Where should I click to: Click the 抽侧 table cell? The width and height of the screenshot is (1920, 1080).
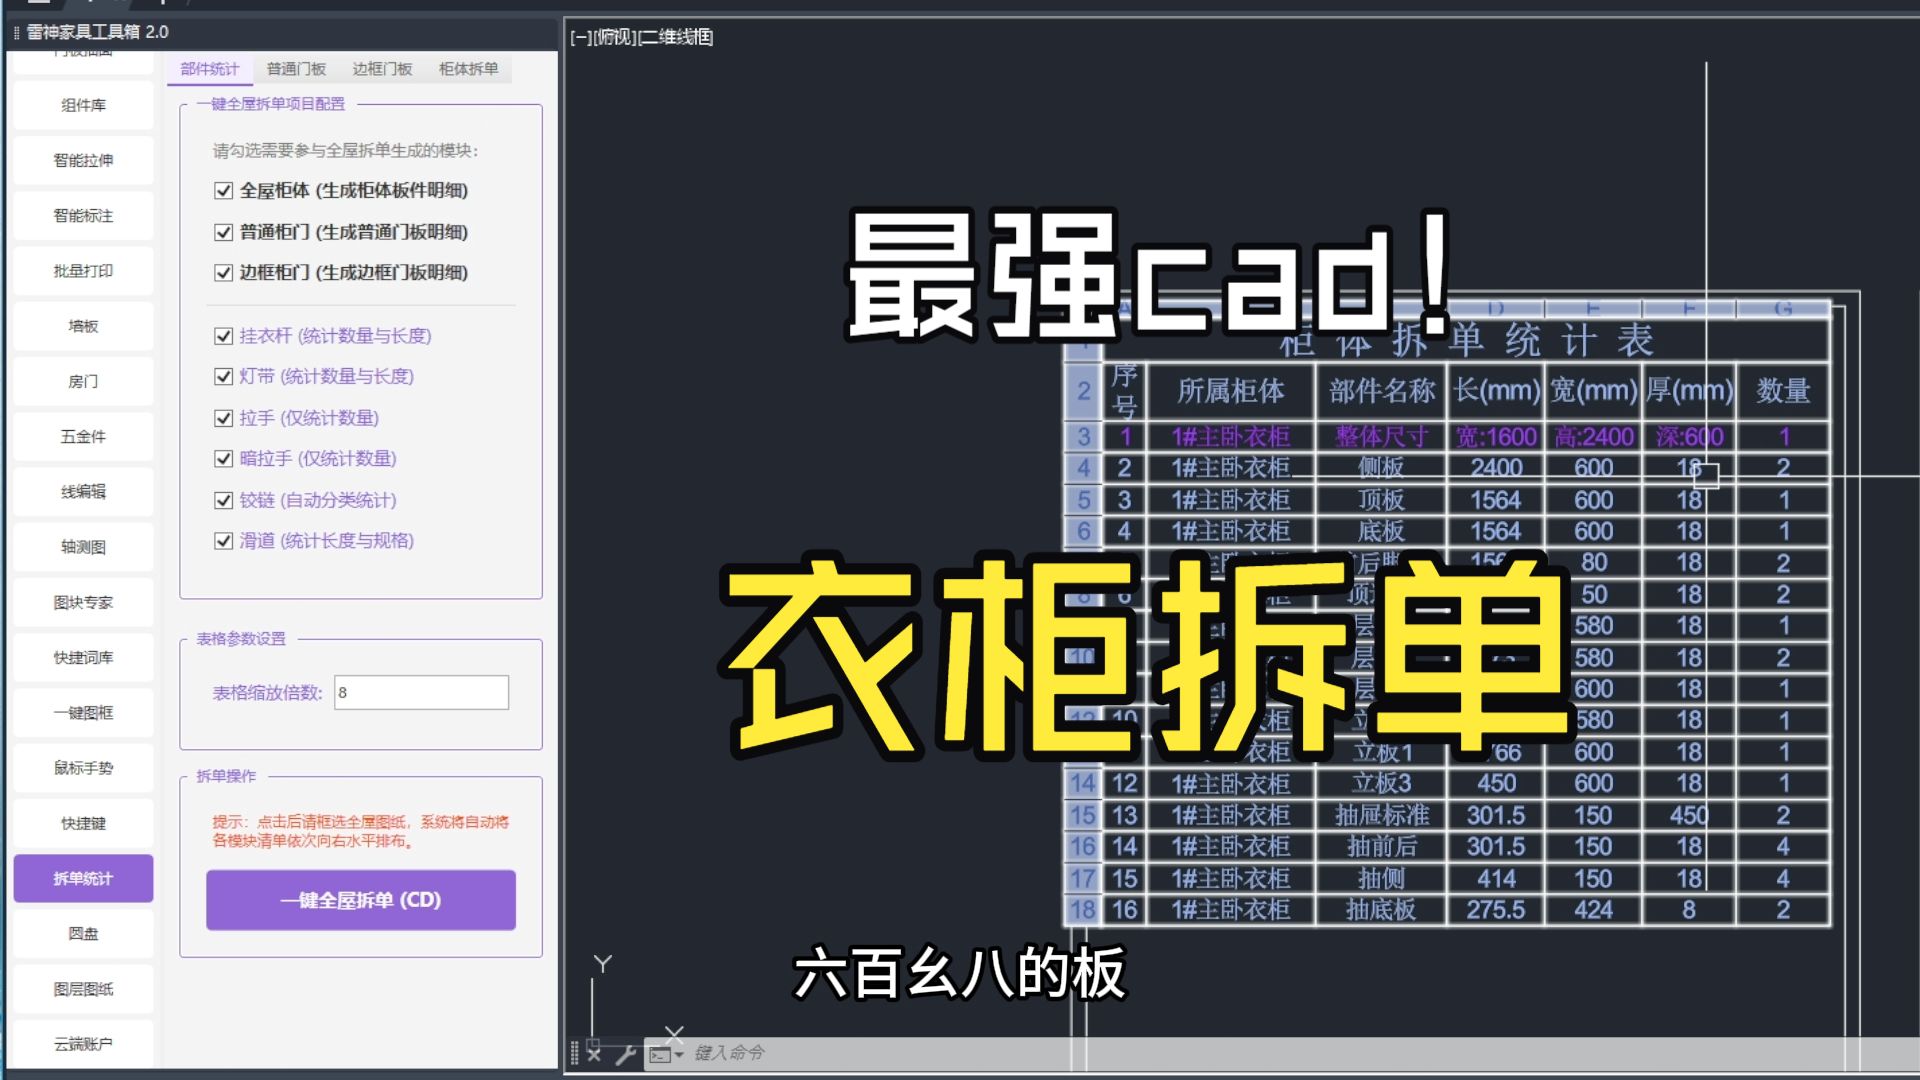[x=1381, y=878]
